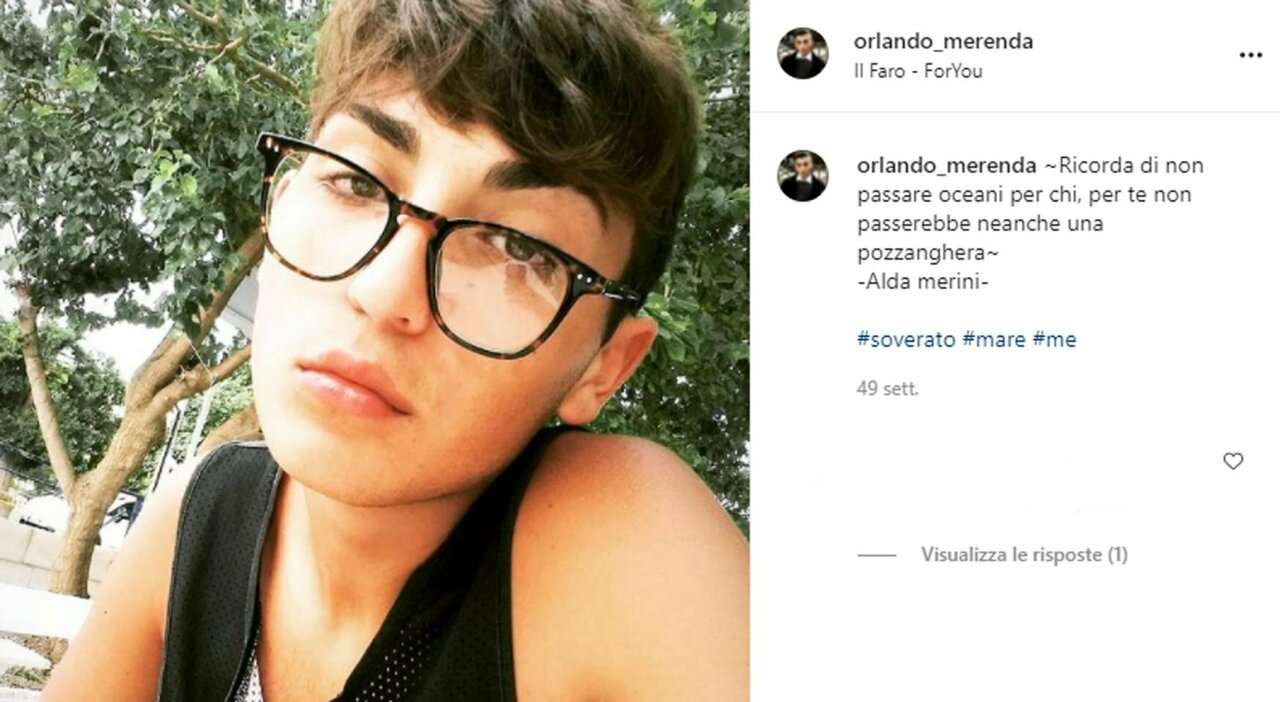
Task: Click orlando_merenda username in the caption
Action: point(946,166)
